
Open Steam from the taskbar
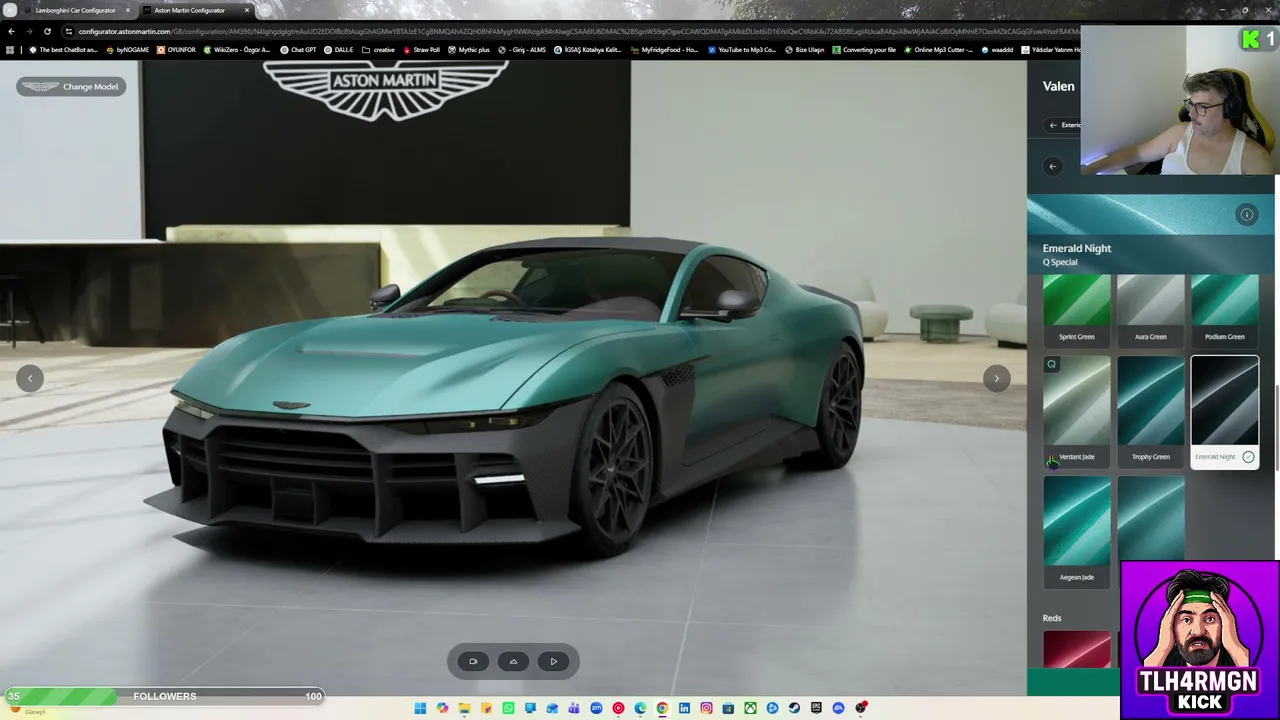pos(794,708)
